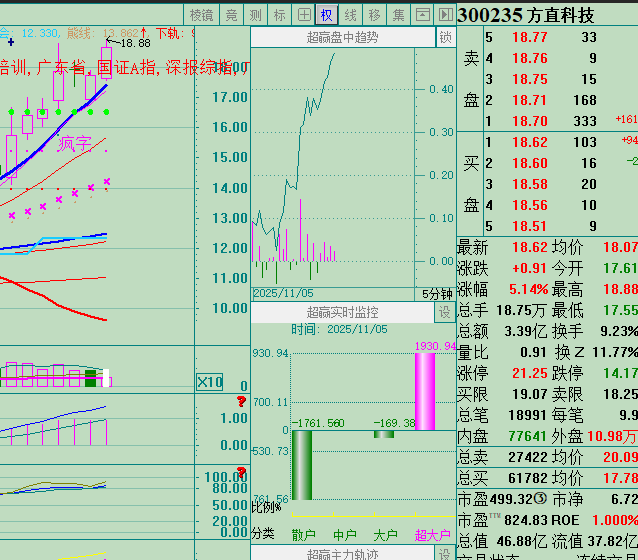This screenshot has width=638, height=560.
Task: Select the 测 toolbar icon
Action: 256,14
